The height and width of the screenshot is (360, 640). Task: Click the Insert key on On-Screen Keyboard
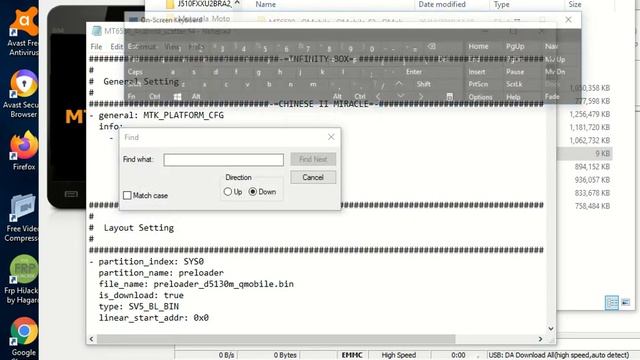(x=477, y=72)
